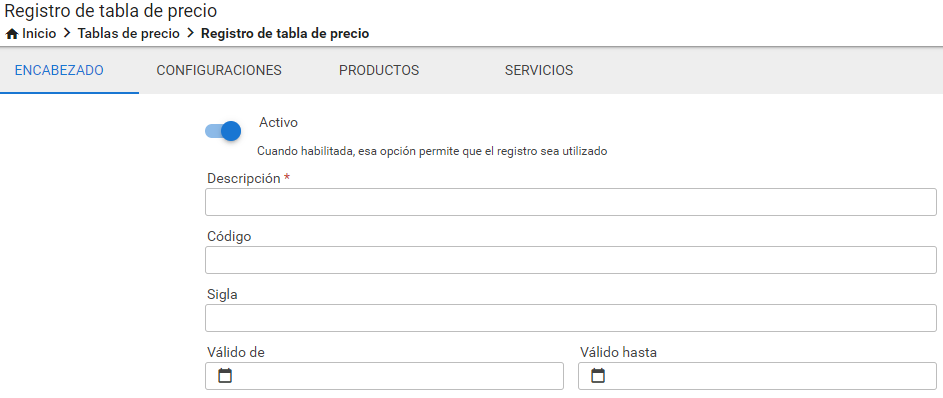This screenshot has width=943, height=398.
Task: Go back to Tablas de precio breadcrumb
Action: [x=129, y=34]
